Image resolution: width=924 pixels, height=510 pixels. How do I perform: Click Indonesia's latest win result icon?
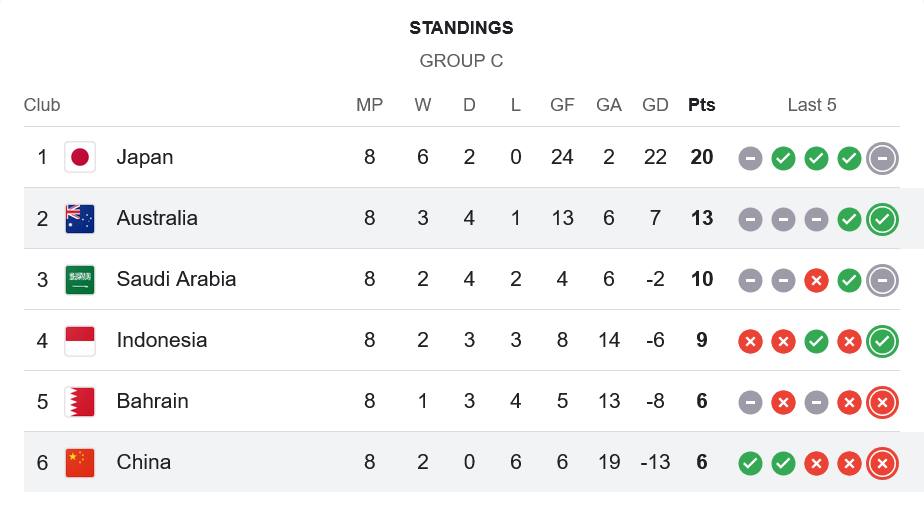882,341
